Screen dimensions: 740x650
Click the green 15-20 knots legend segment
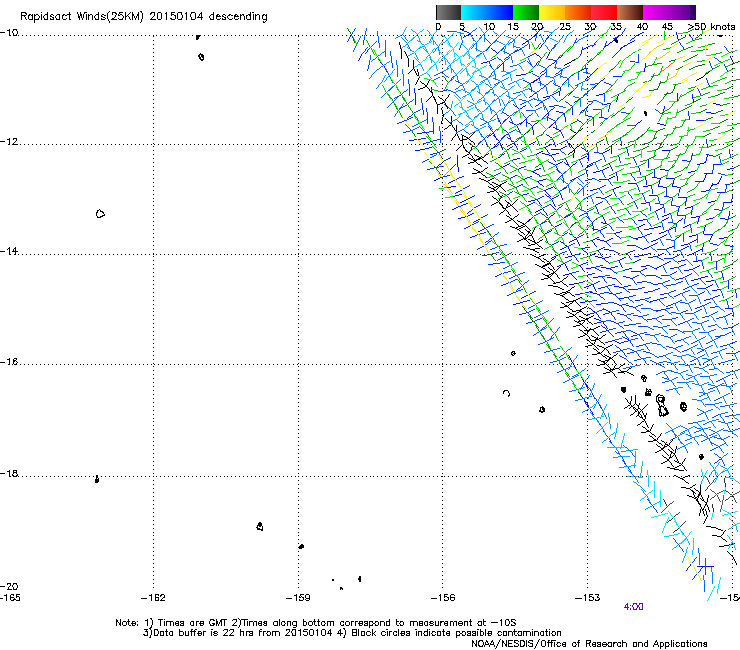point(526,12)
